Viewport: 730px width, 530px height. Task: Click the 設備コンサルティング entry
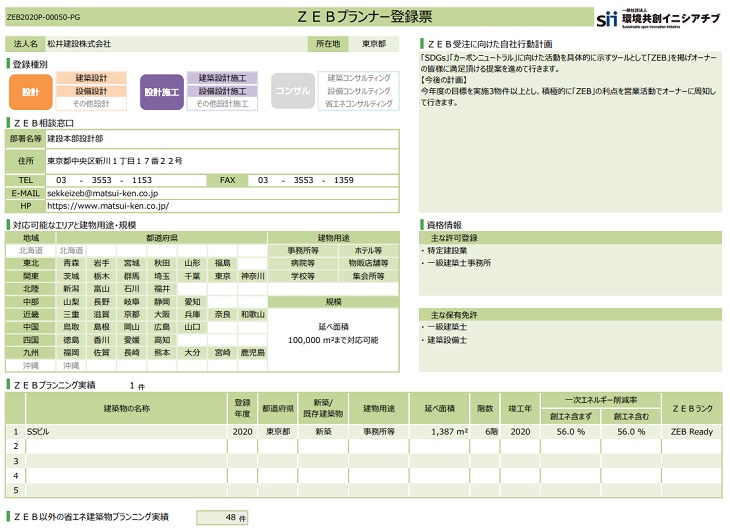point(358,91)
